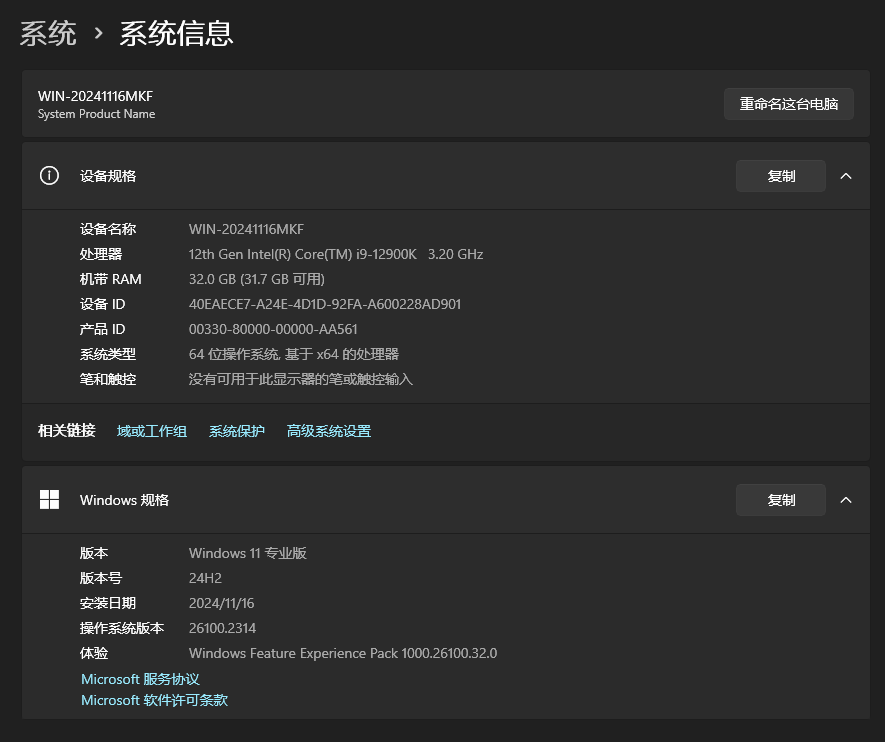Click the 系统类型 label

click(108, 354)
